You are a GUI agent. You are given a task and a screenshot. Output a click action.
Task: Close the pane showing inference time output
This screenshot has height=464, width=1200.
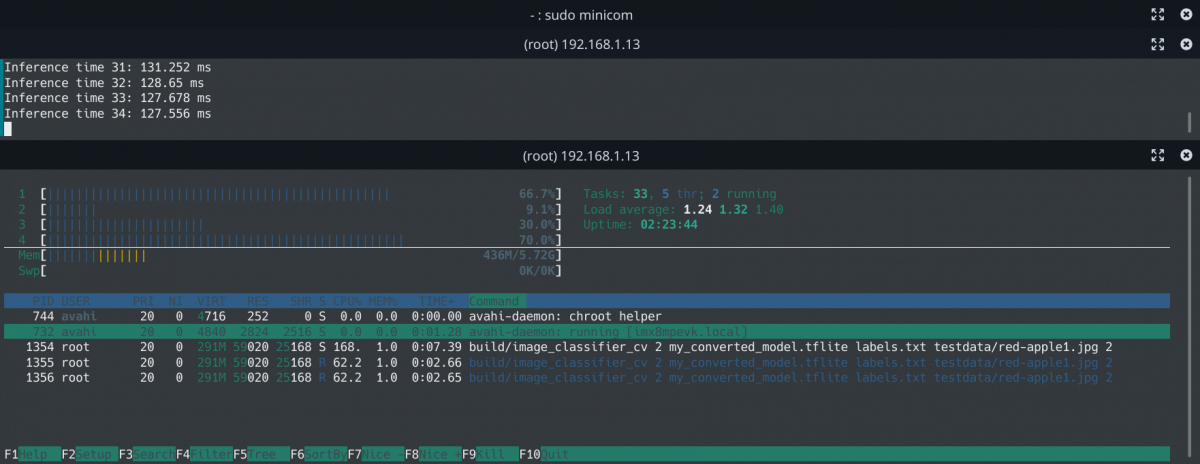click(x=1186, y=44)
